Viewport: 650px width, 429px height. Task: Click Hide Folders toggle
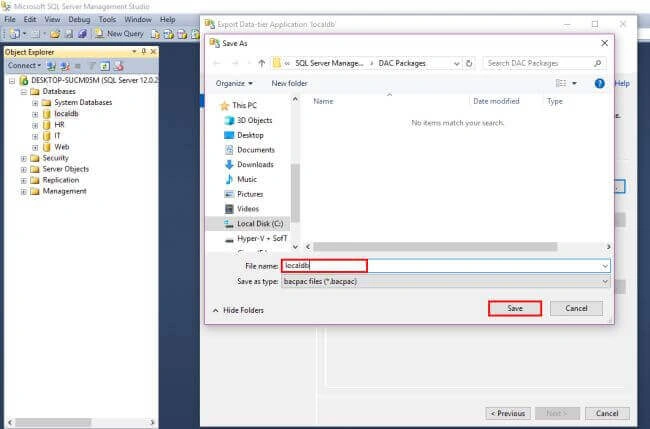pyautogui.click(x=238, y=310)
